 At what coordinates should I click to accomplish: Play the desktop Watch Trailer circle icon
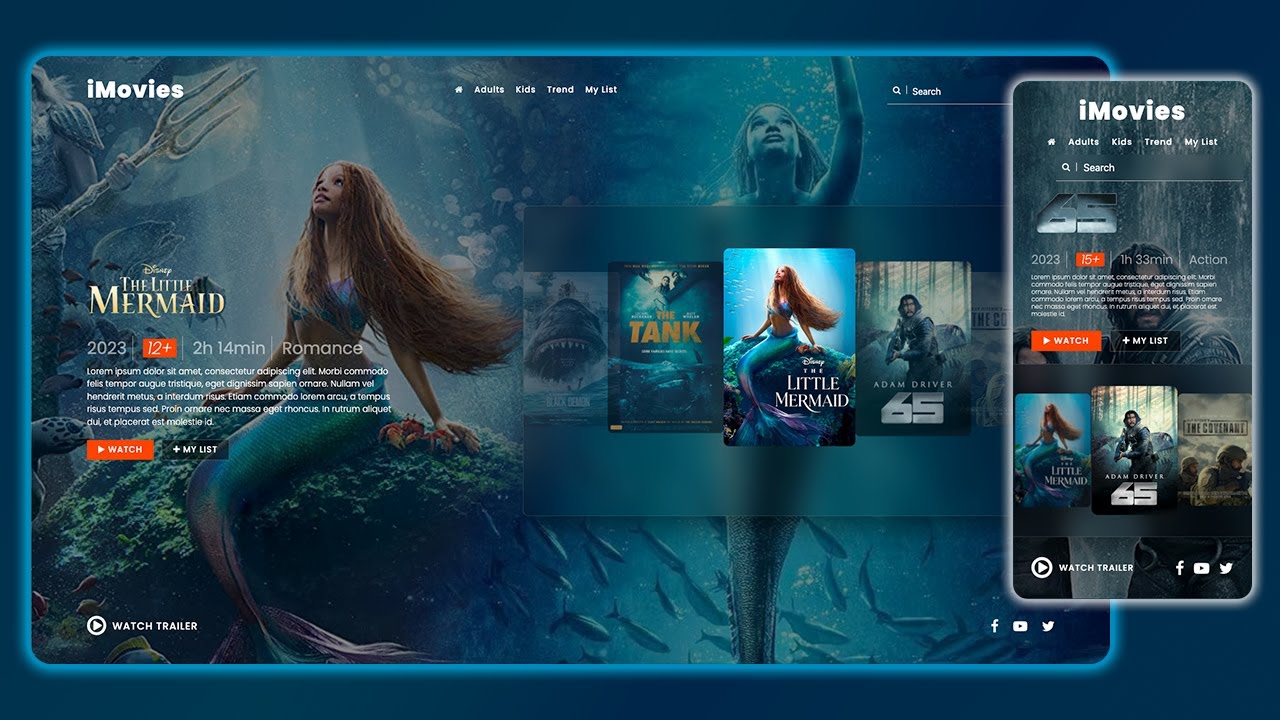tap(96, 626)
